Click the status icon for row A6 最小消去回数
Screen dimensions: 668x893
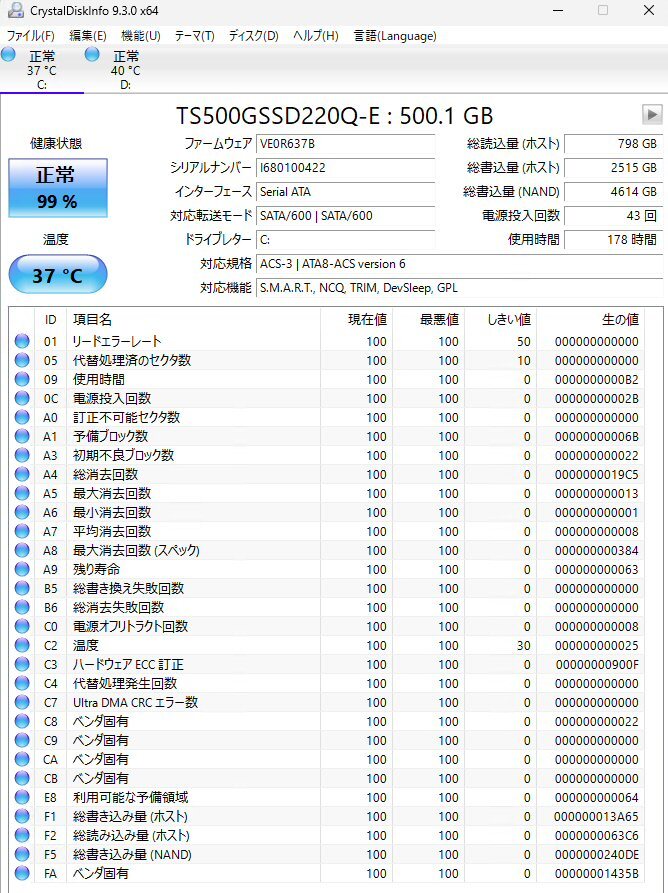(x=22, y=512)
